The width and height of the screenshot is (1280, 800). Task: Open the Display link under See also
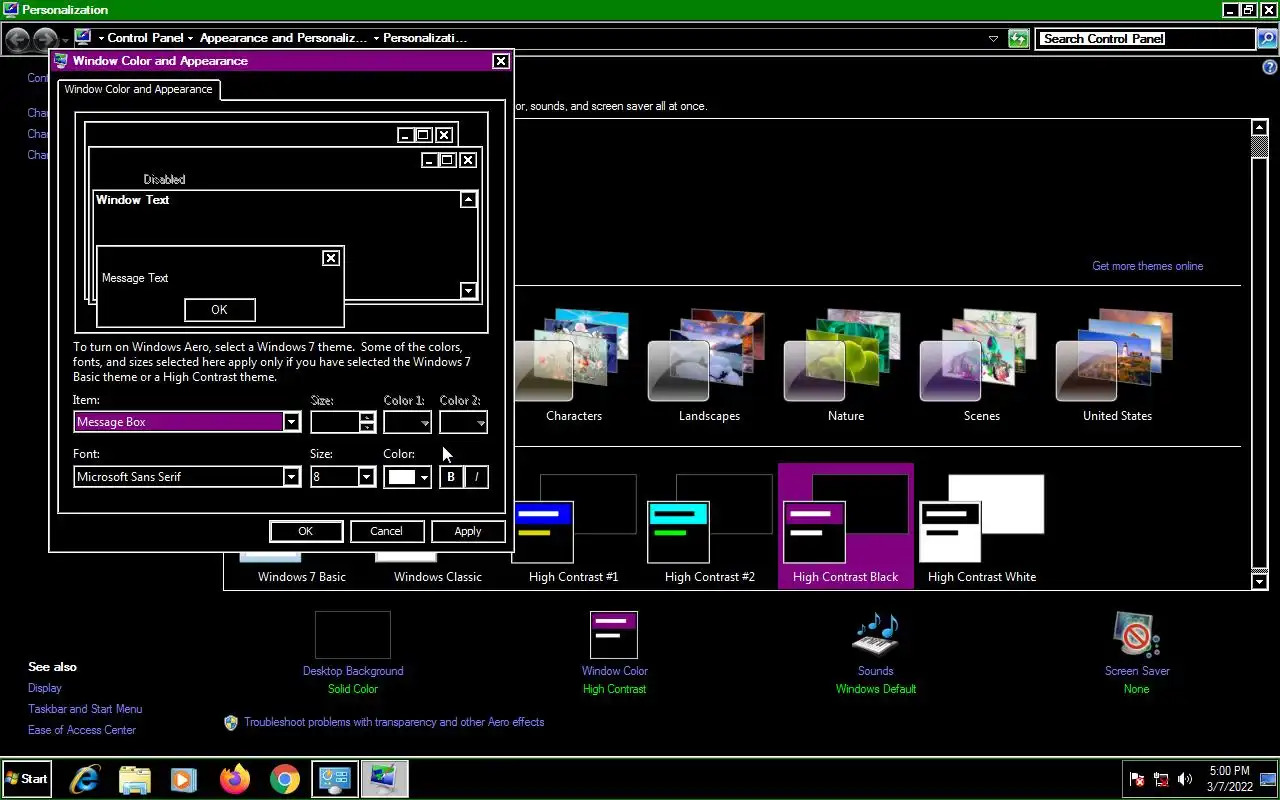click(x=45, y=688)
